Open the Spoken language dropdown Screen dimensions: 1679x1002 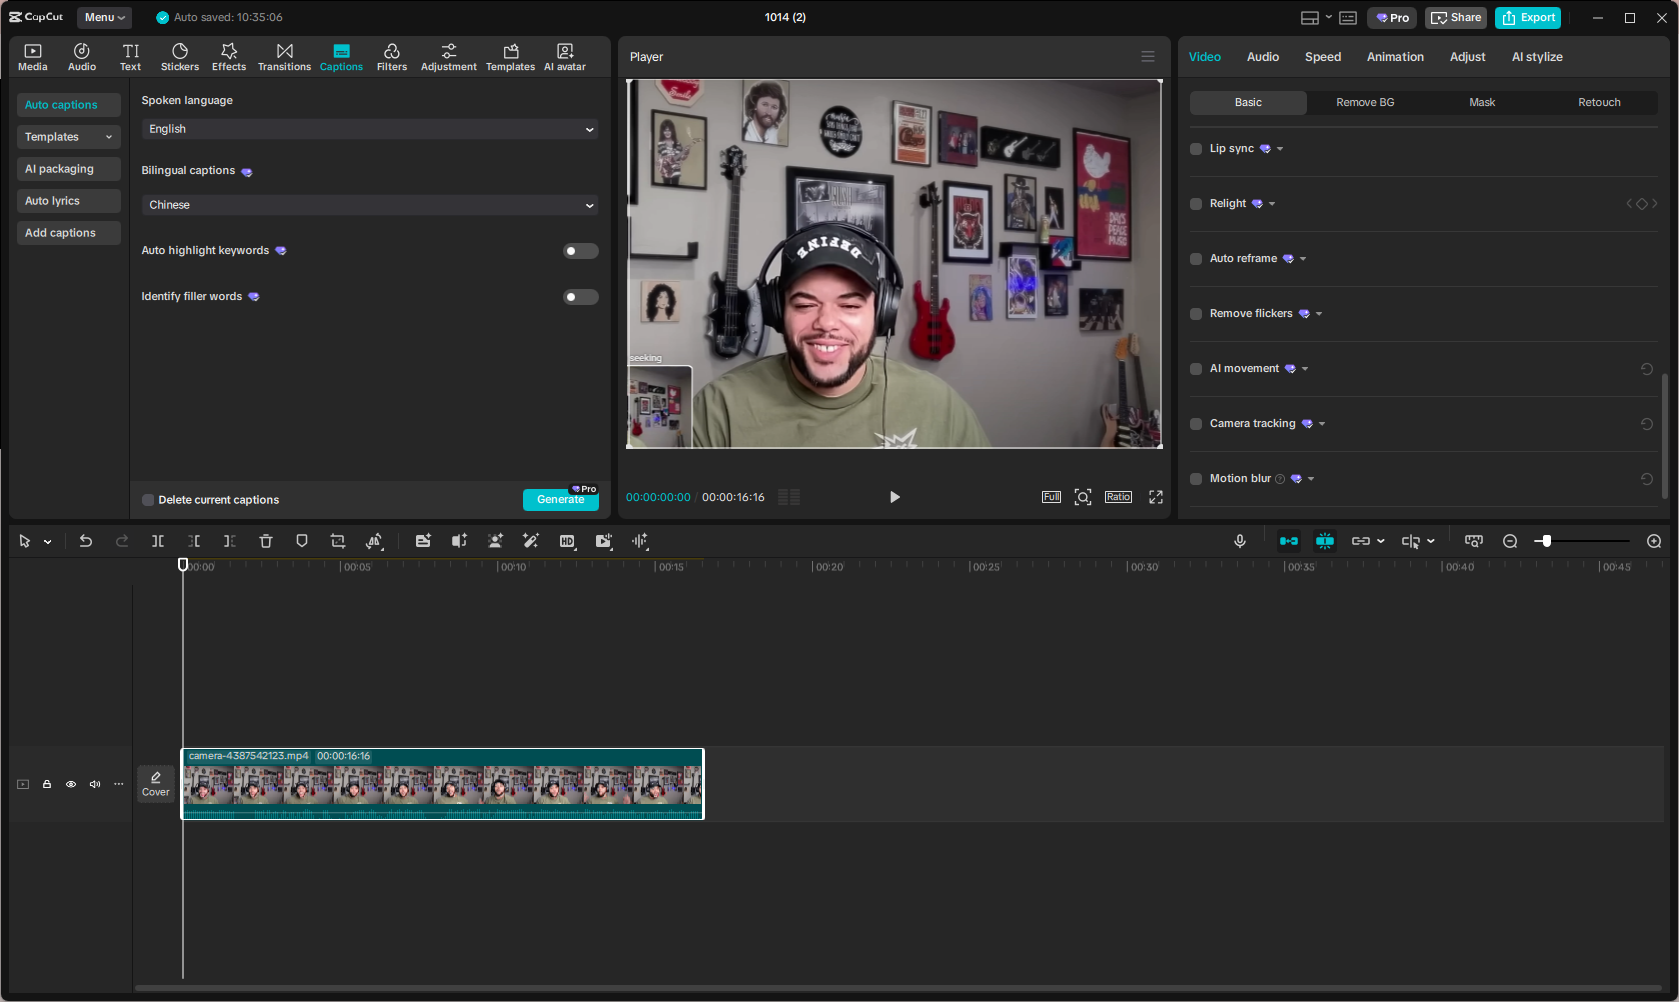[369, 129]
